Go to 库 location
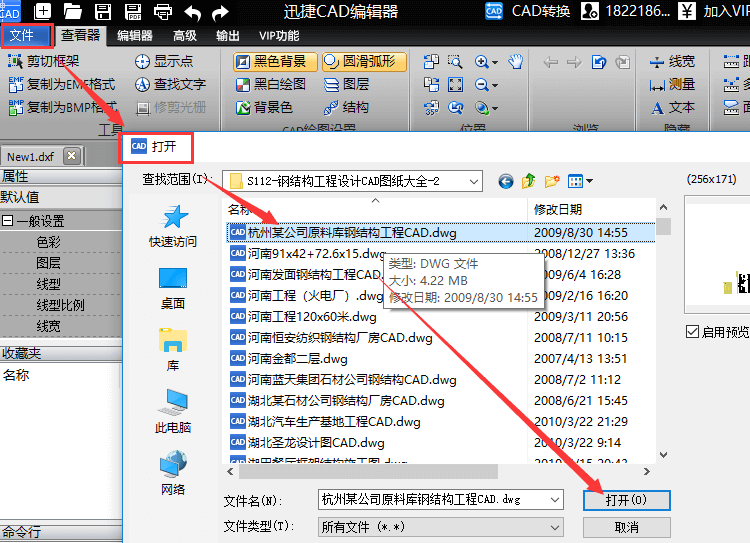The width and height of the screenshot is (750, 543). (173, 350)
